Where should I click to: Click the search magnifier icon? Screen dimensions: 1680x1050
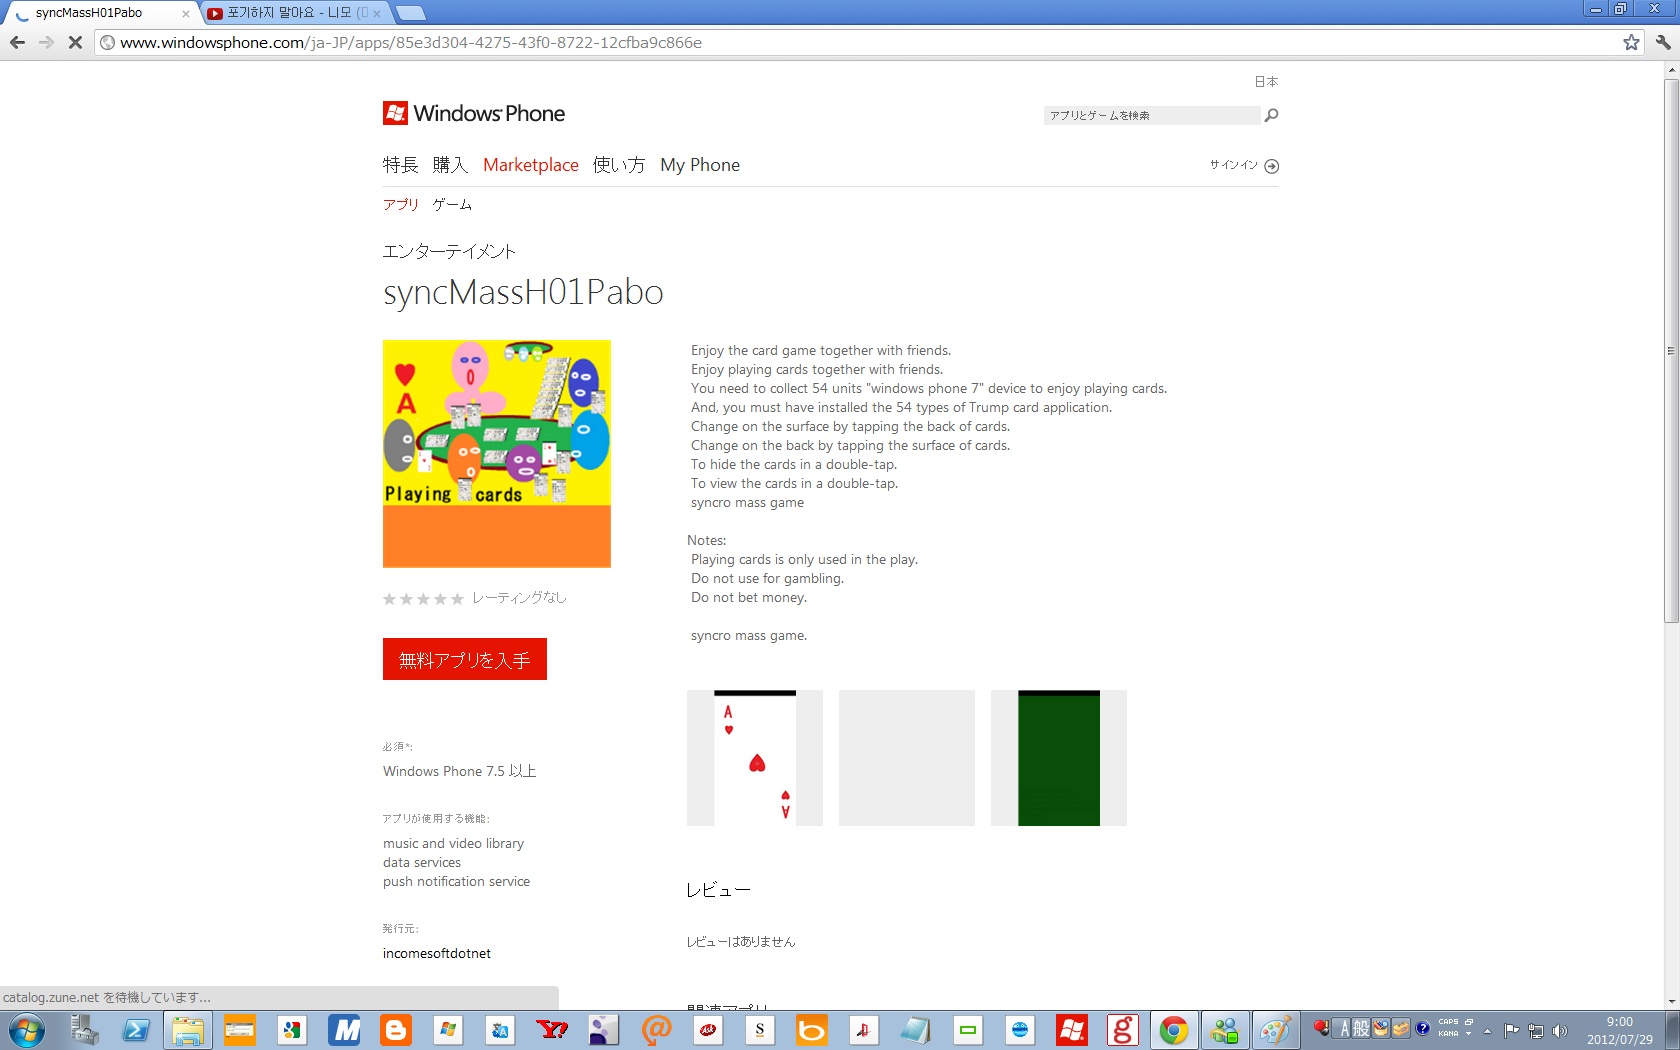(x=1271, y=115)
